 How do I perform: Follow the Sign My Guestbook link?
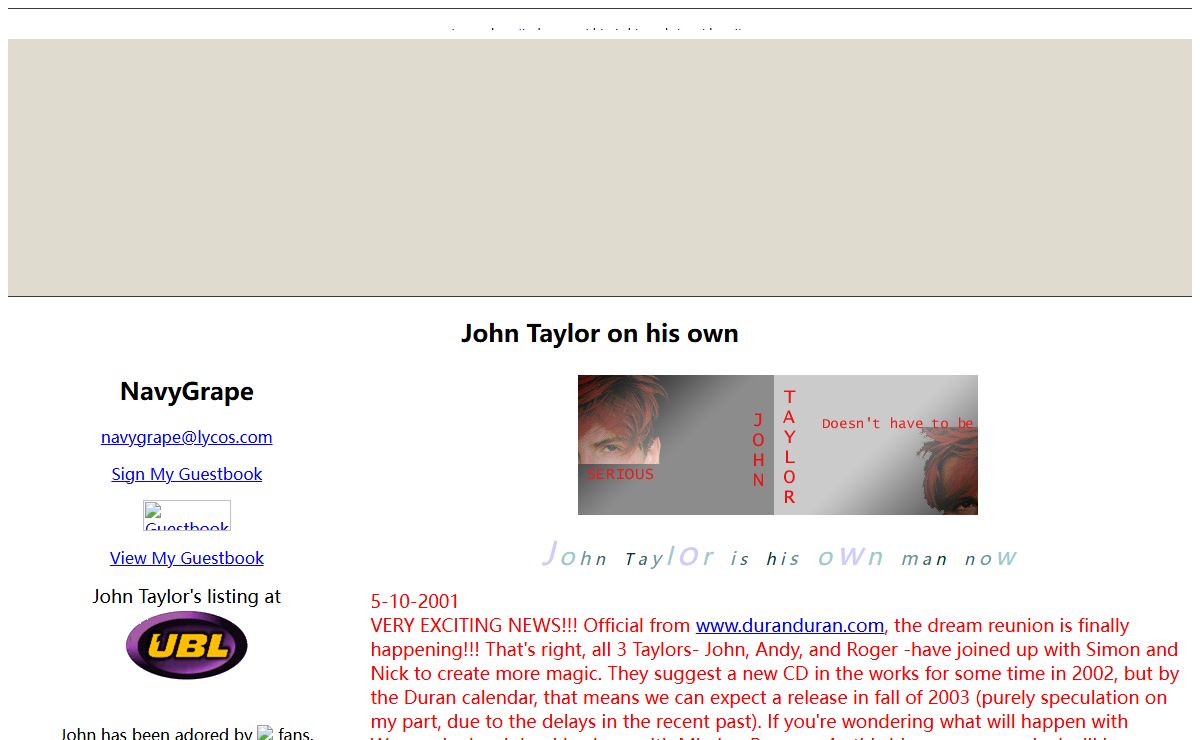point(186,474)
